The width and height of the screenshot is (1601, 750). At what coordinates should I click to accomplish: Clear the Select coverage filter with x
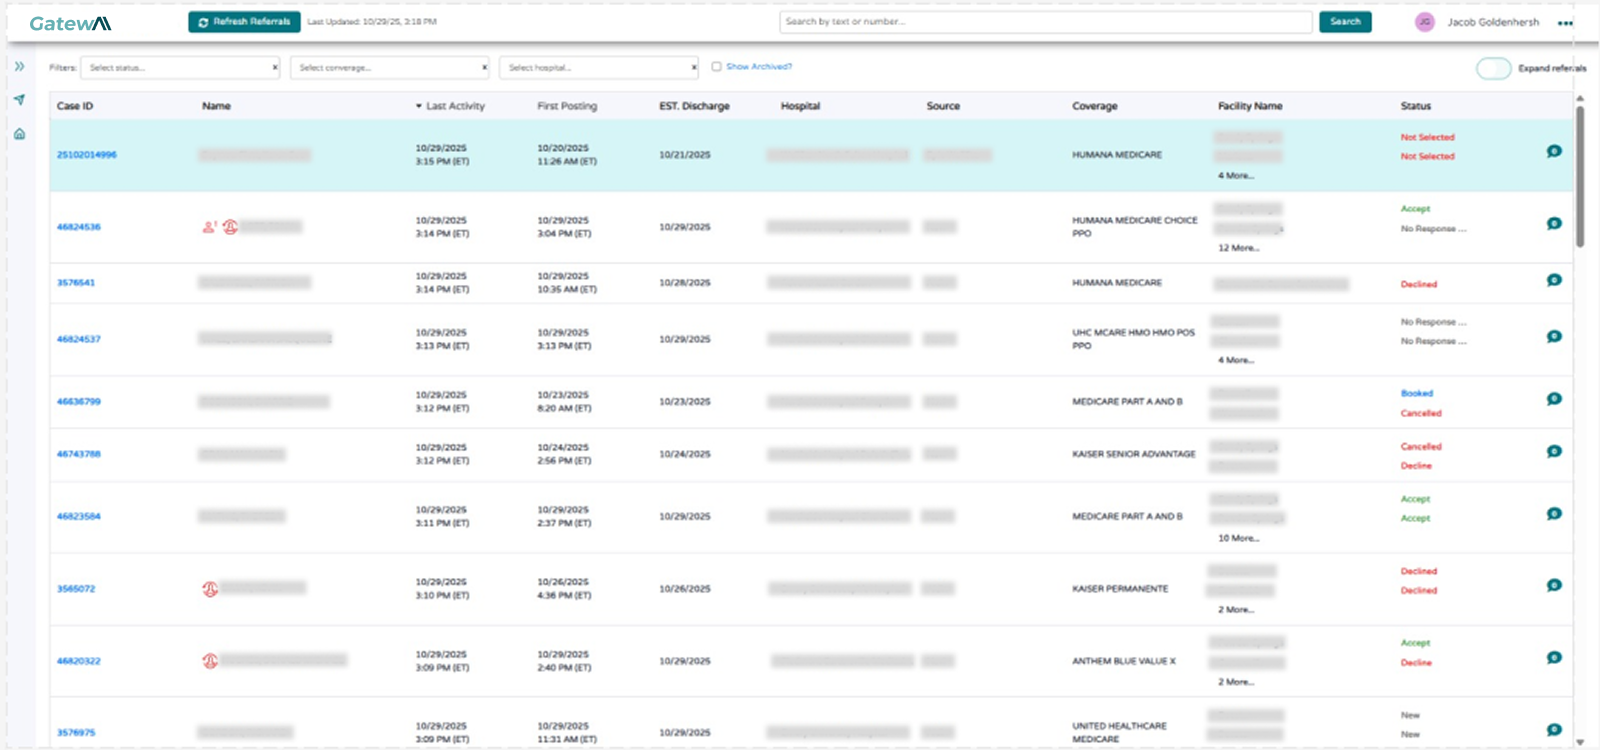click(x=485, y=68)
